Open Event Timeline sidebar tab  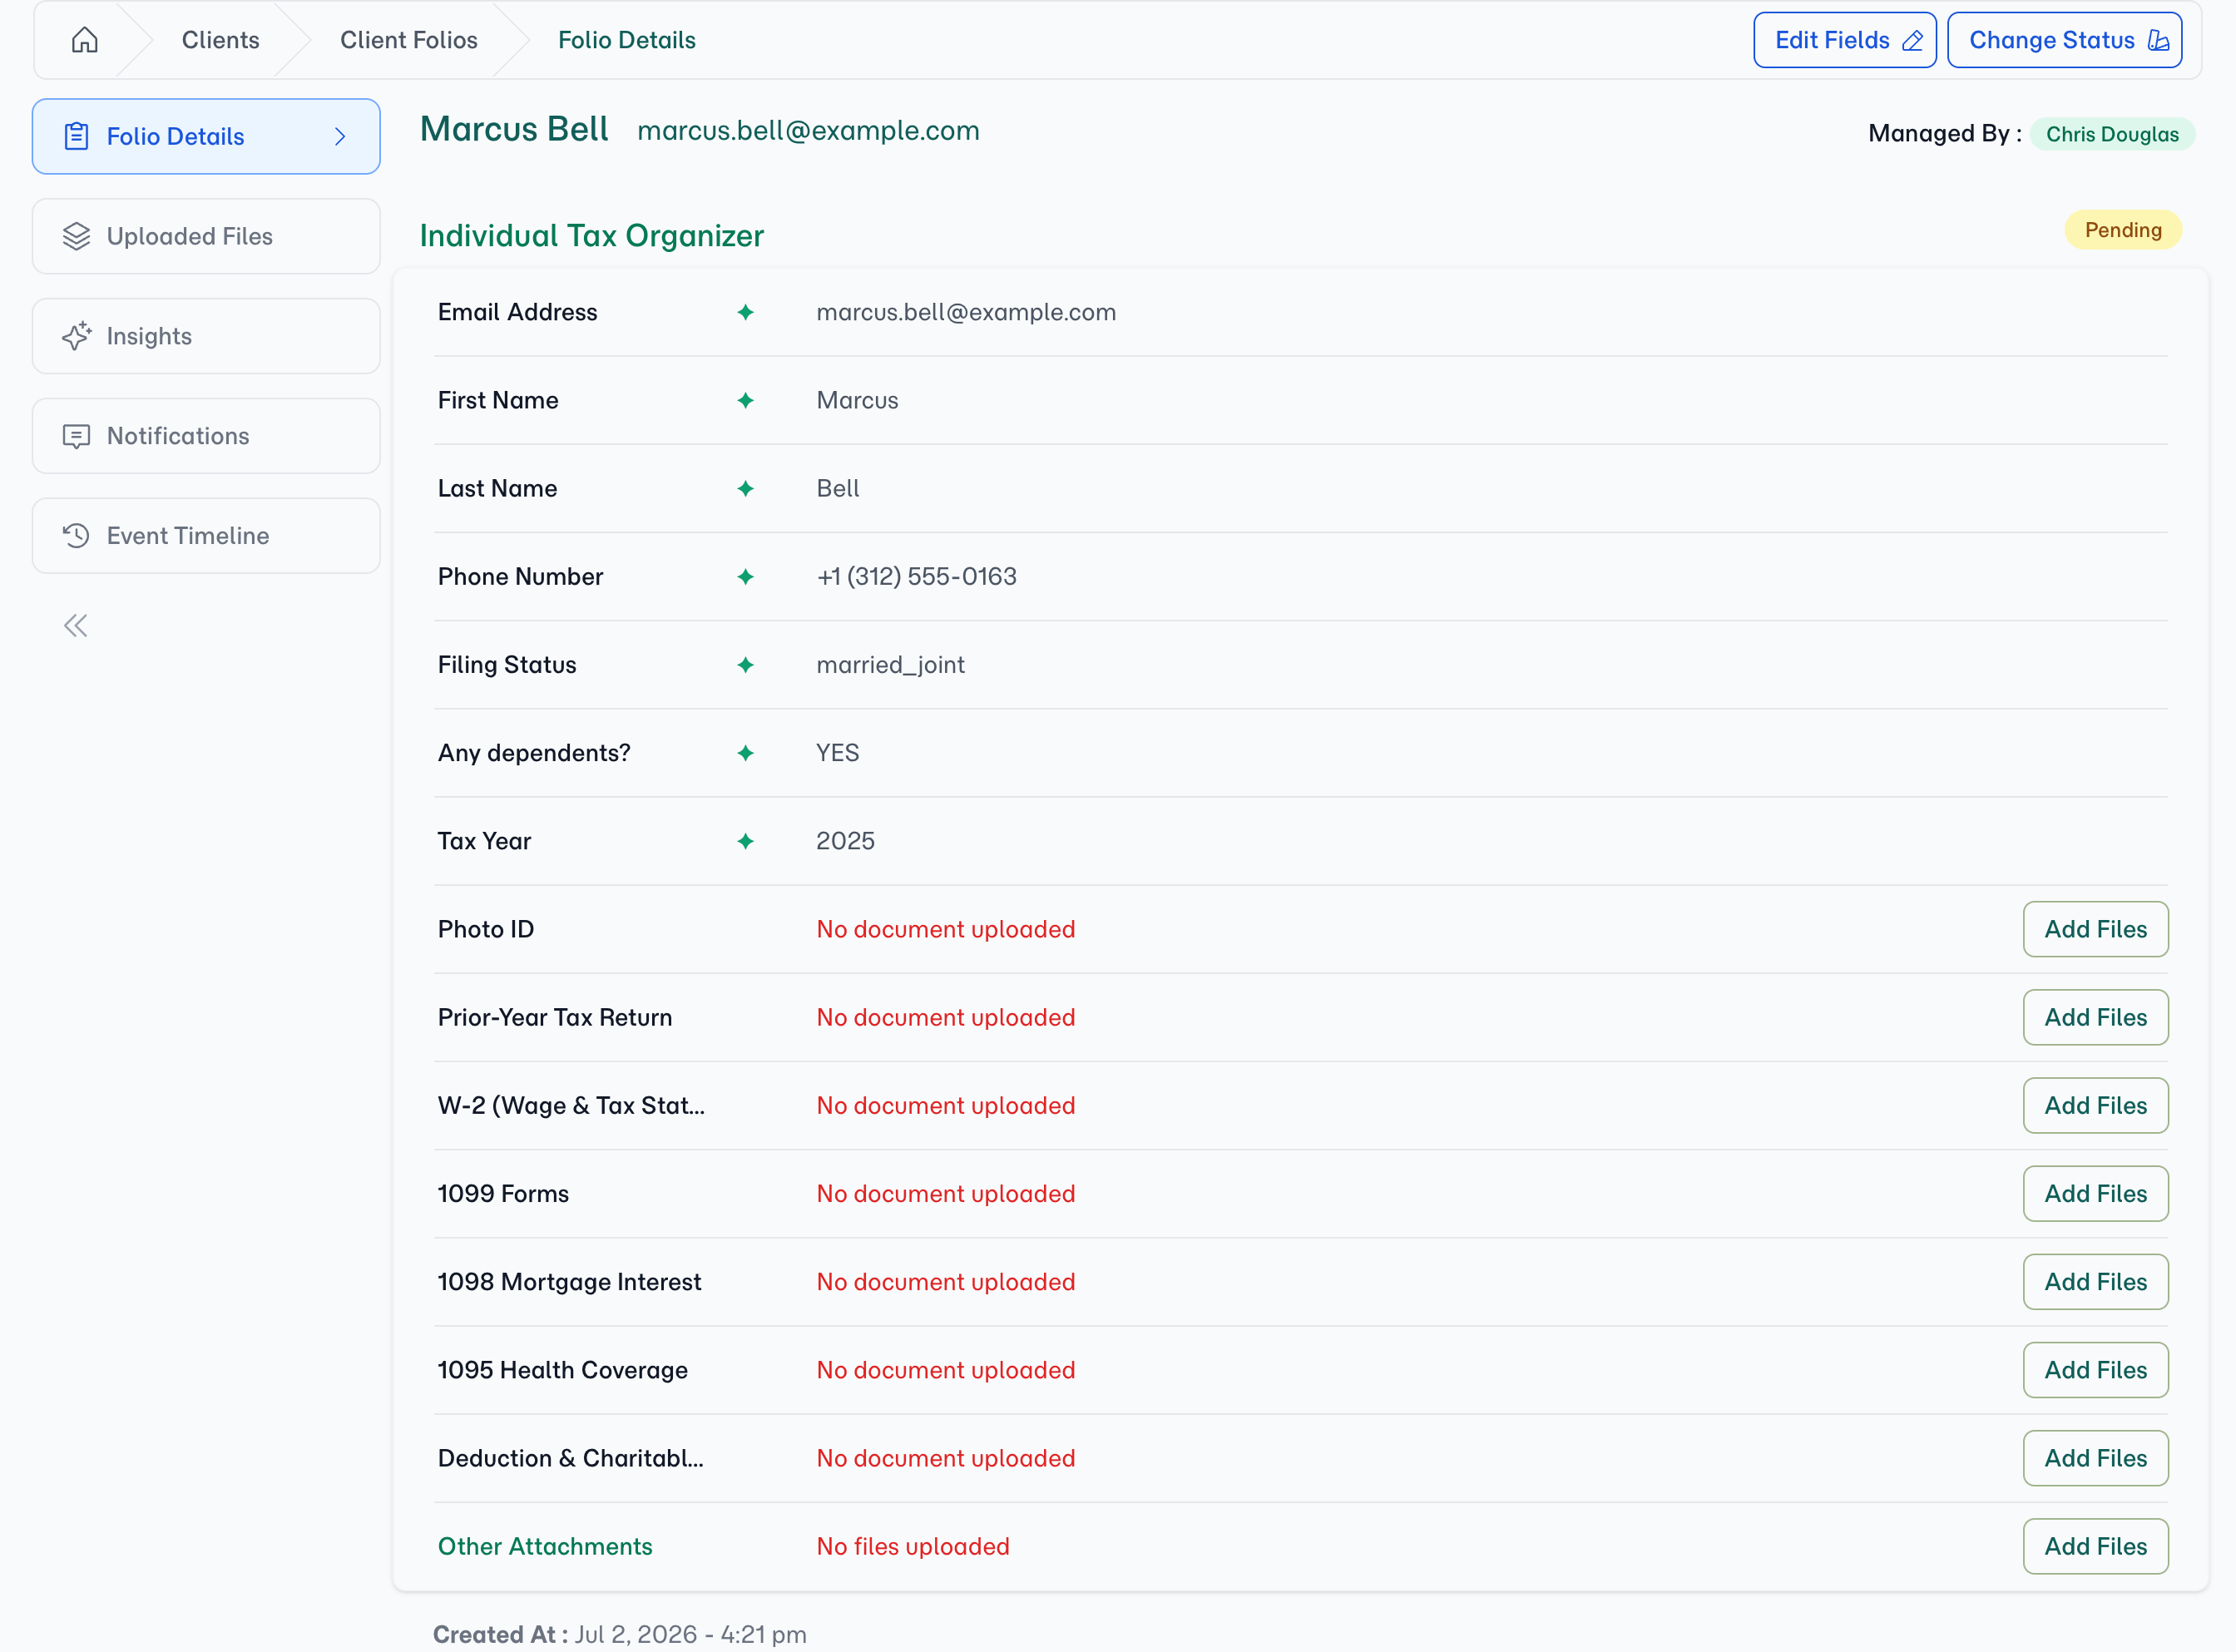click(206, 536)
